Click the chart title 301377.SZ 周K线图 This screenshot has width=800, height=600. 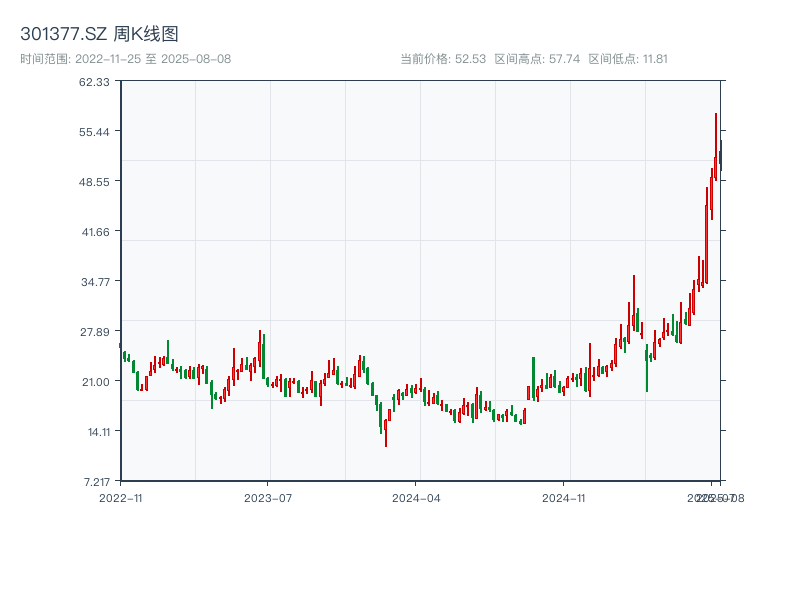pyautogui.click(x=99, y=34)
